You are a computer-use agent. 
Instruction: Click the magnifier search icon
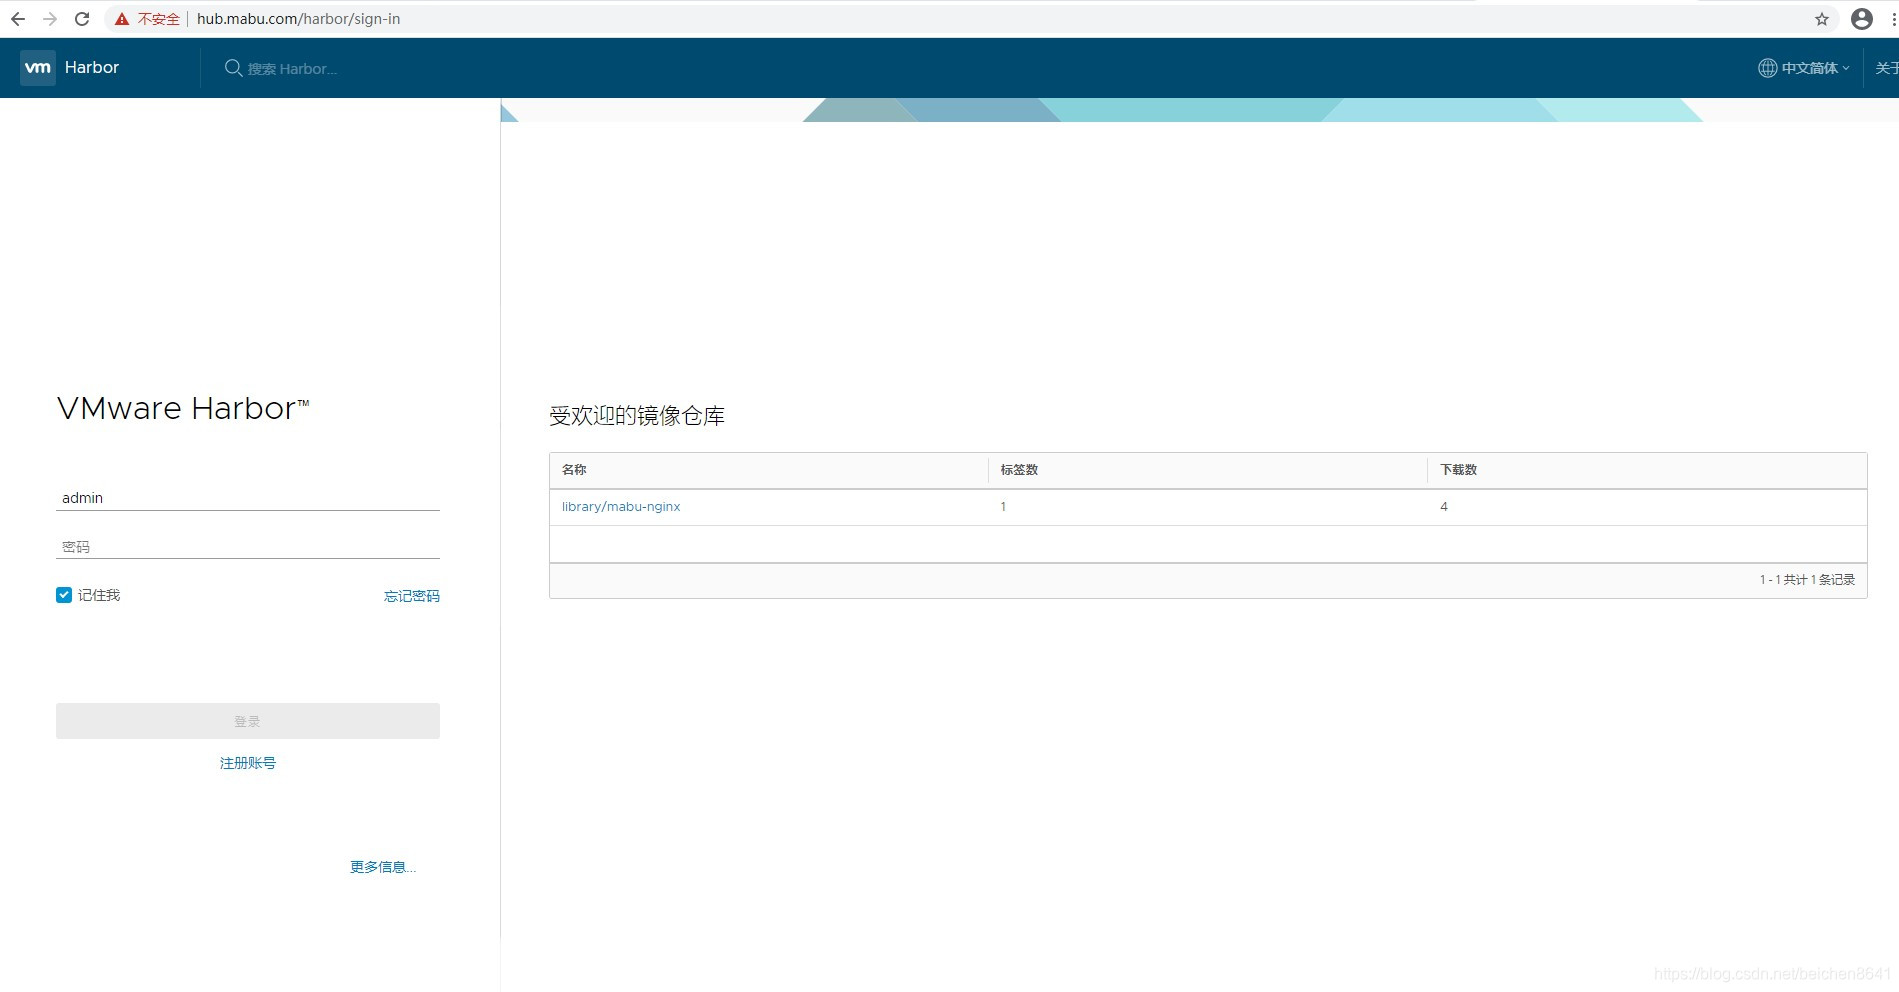(x=233, y=68)
